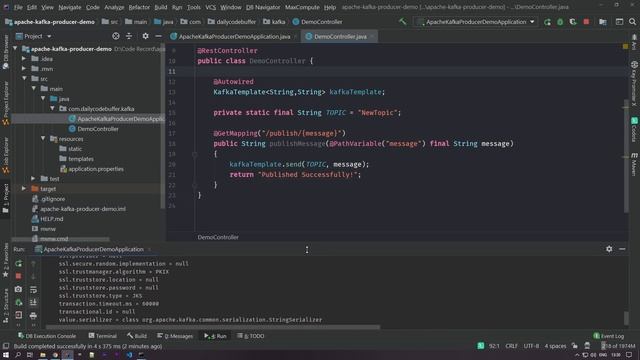The width and height of the screenshot is (640, 360).
Task: Toggle the fold marker beside publishMessage's closing brace
Action: (195, 185)
